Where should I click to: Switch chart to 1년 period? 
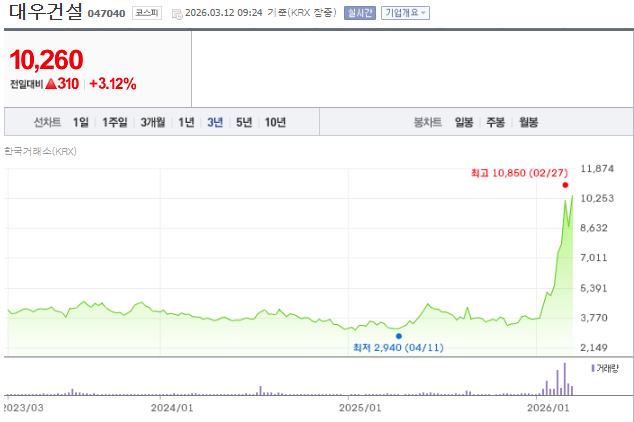click(x=186, y=122)
